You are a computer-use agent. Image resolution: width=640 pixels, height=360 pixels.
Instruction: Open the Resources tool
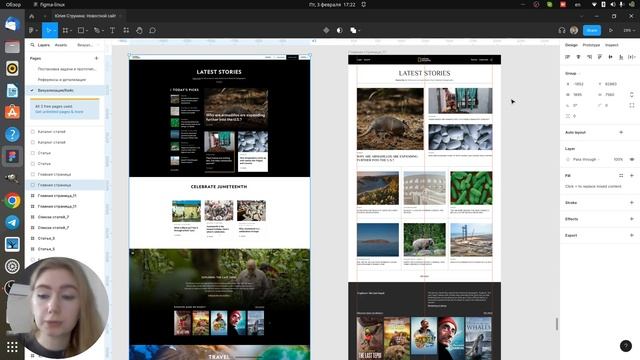(126, 30)
